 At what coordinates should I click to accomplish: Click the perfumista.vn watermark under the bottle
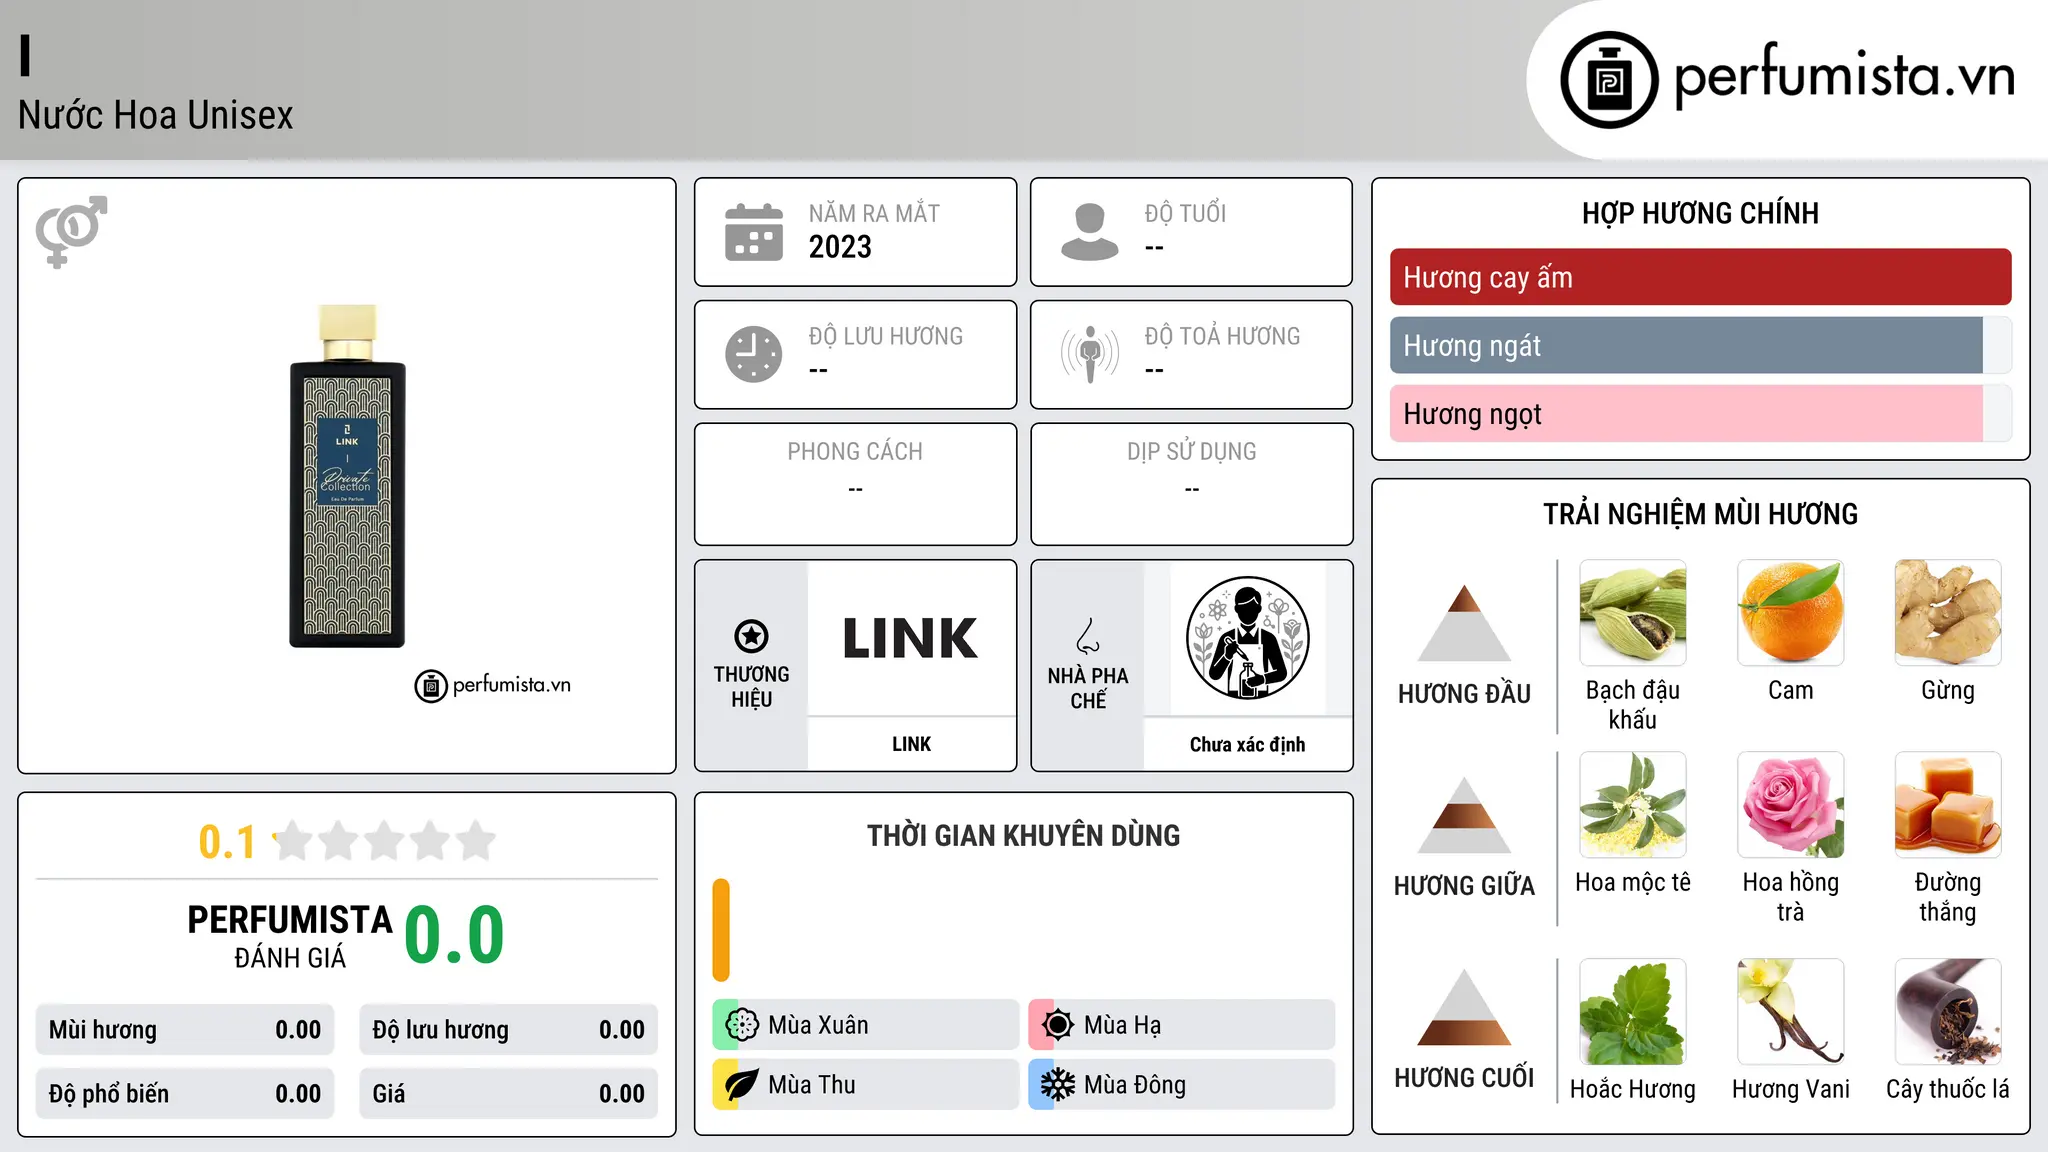[x=493, y=686]
